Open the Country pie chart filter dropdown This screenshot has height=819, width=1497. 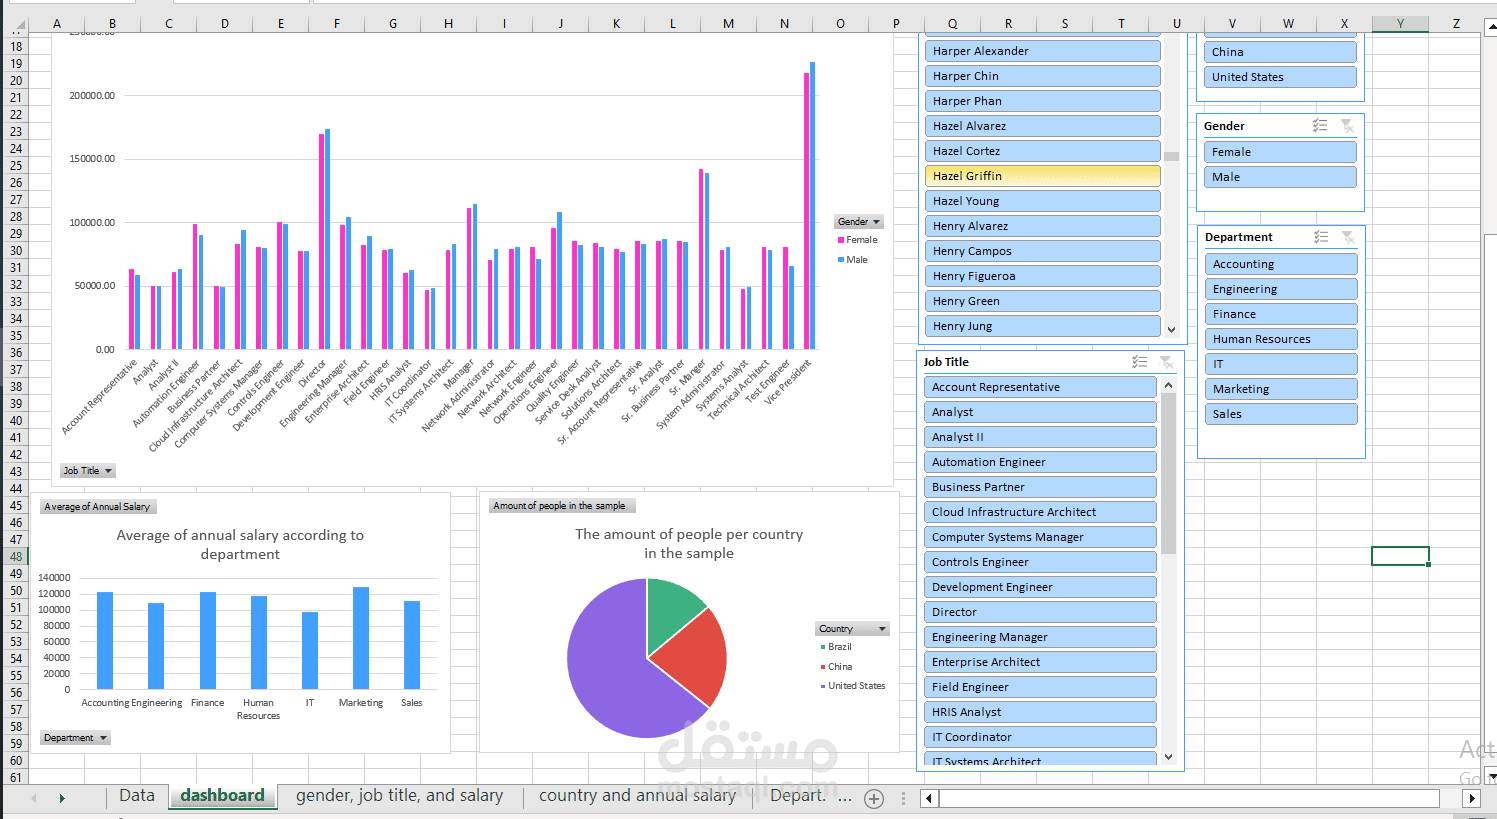click(x=852, y=629)
